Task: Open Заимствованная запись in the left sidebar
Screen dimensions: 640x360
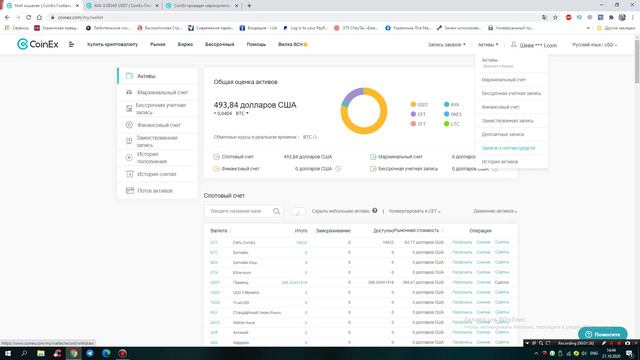Action: 157,141
